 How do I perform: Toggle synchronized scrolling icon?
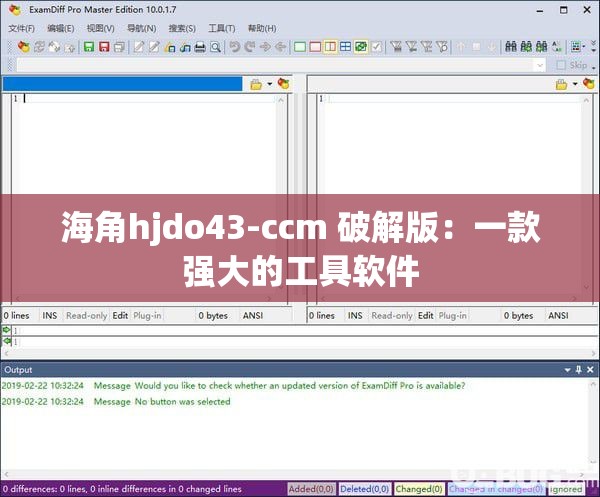coord(361,47)
